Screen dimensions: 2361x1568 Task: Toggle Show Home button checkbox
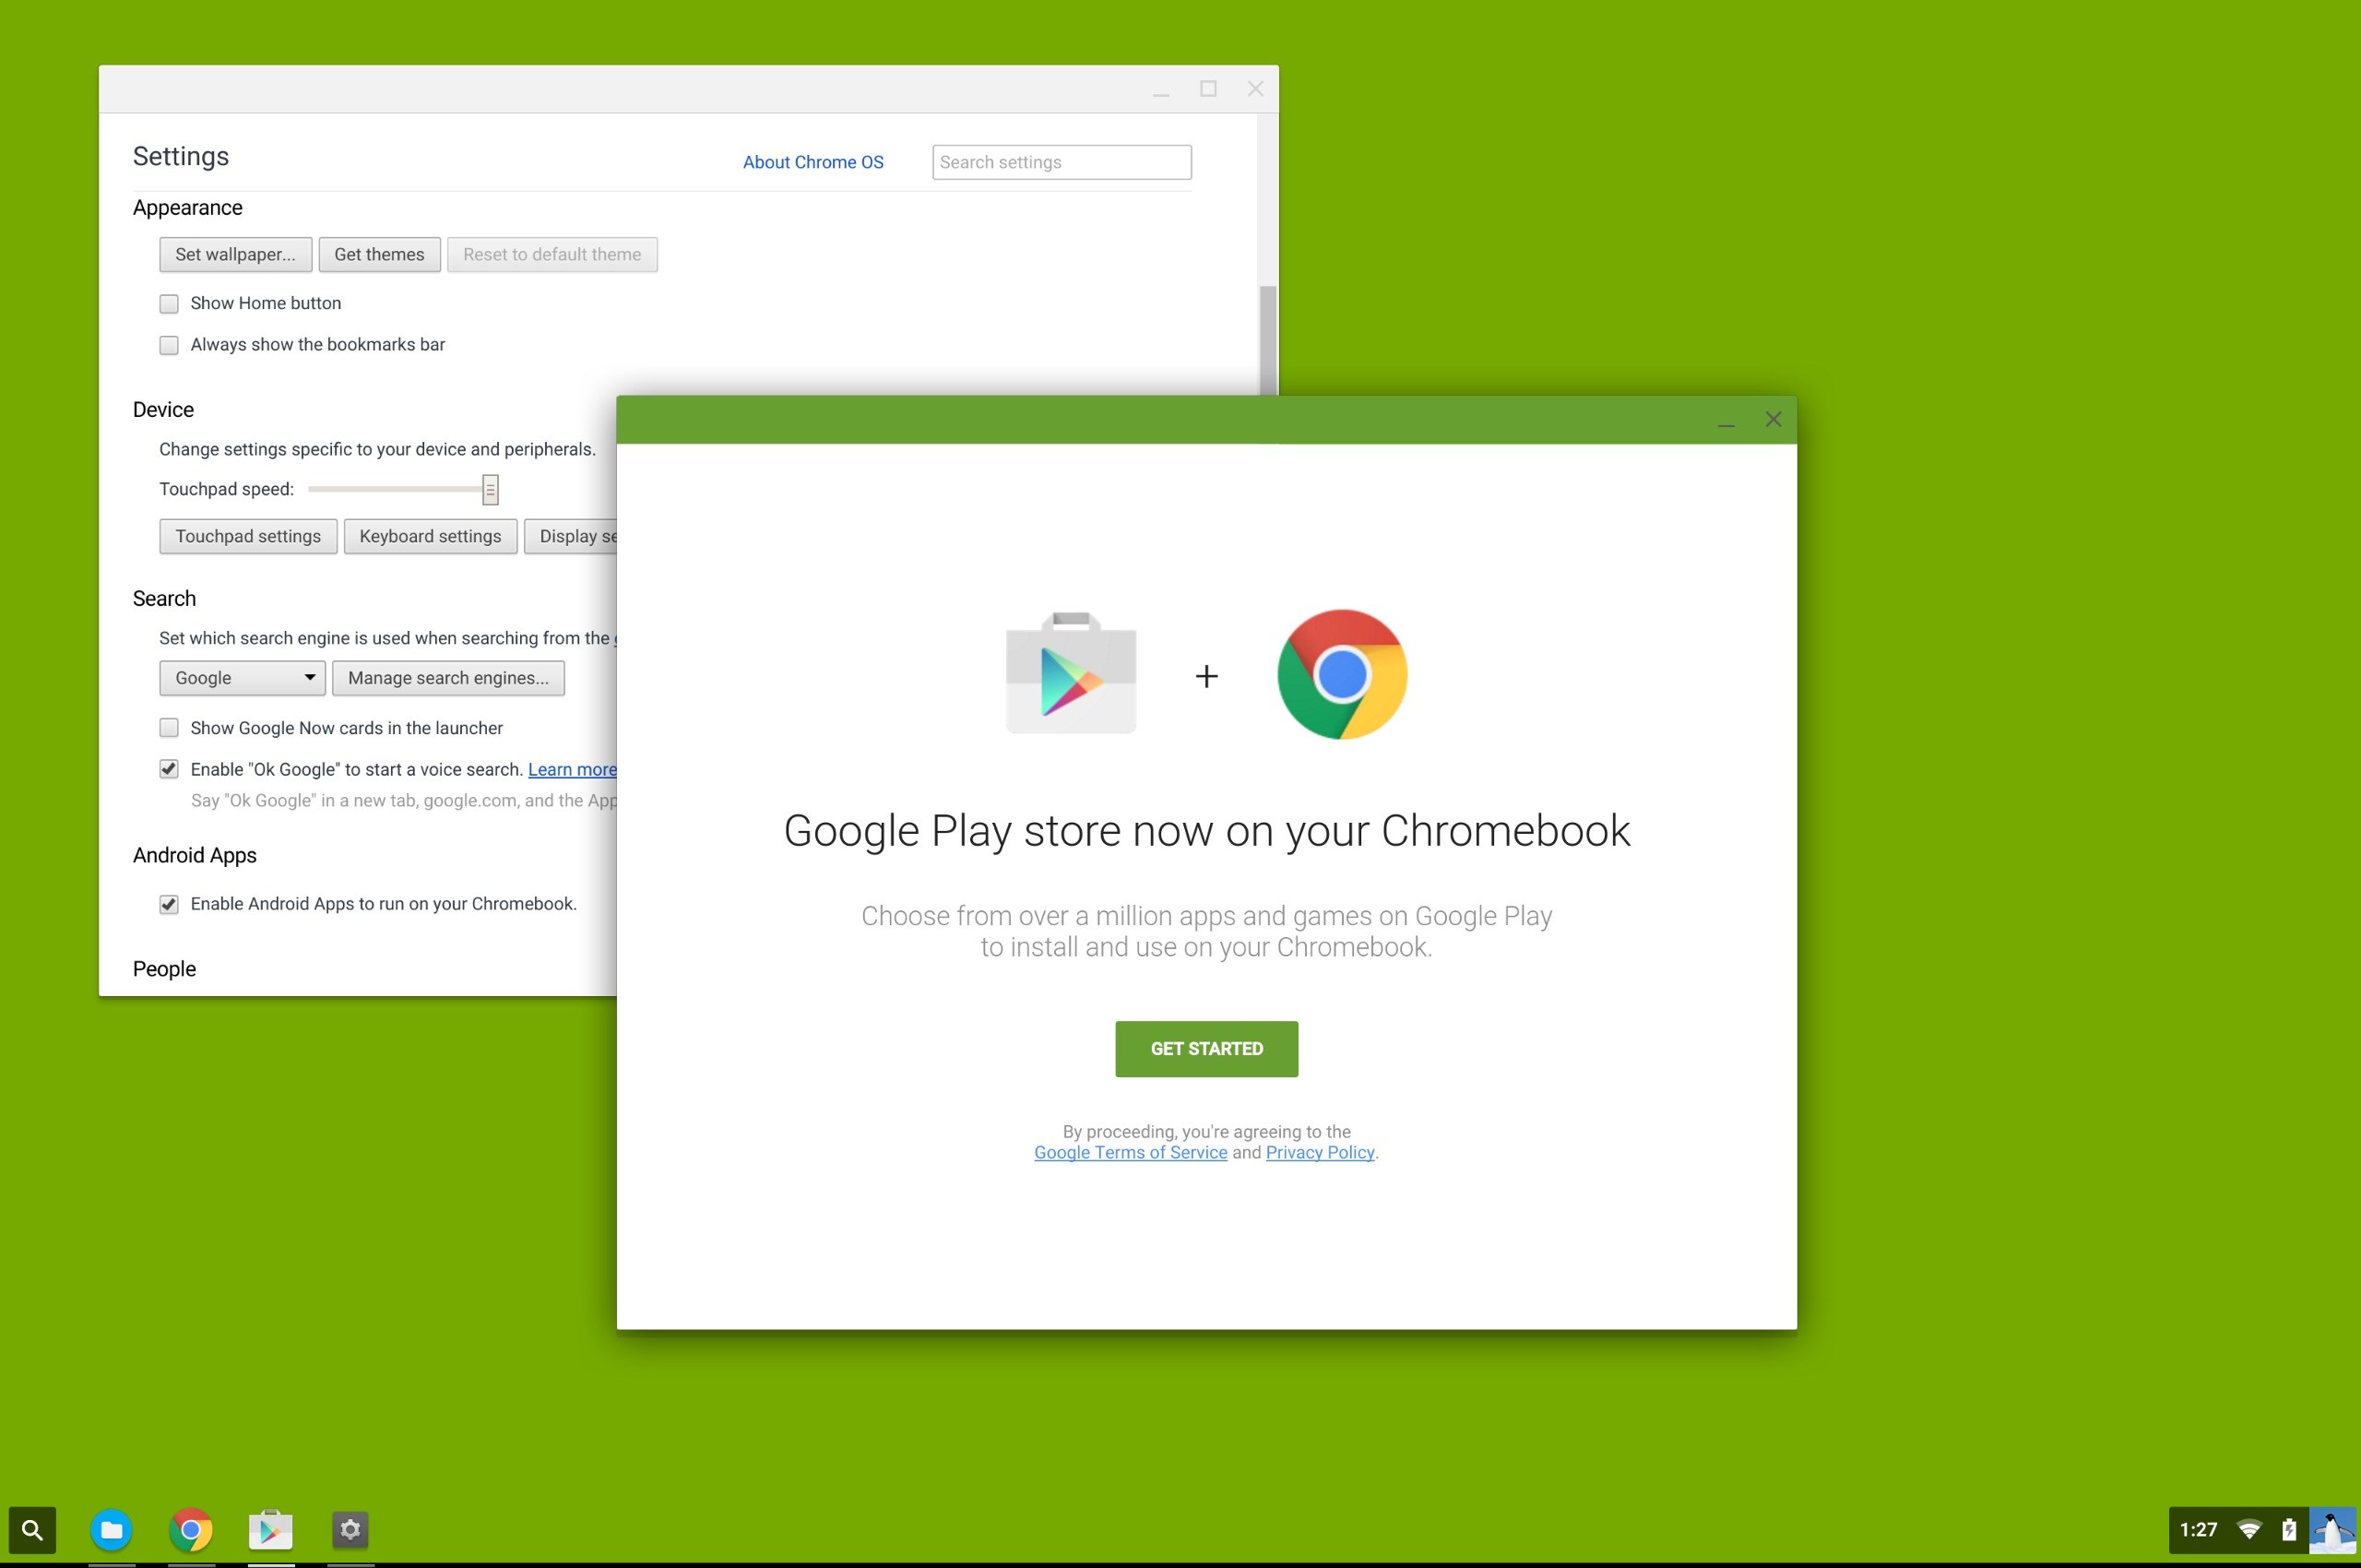[168, 303]
